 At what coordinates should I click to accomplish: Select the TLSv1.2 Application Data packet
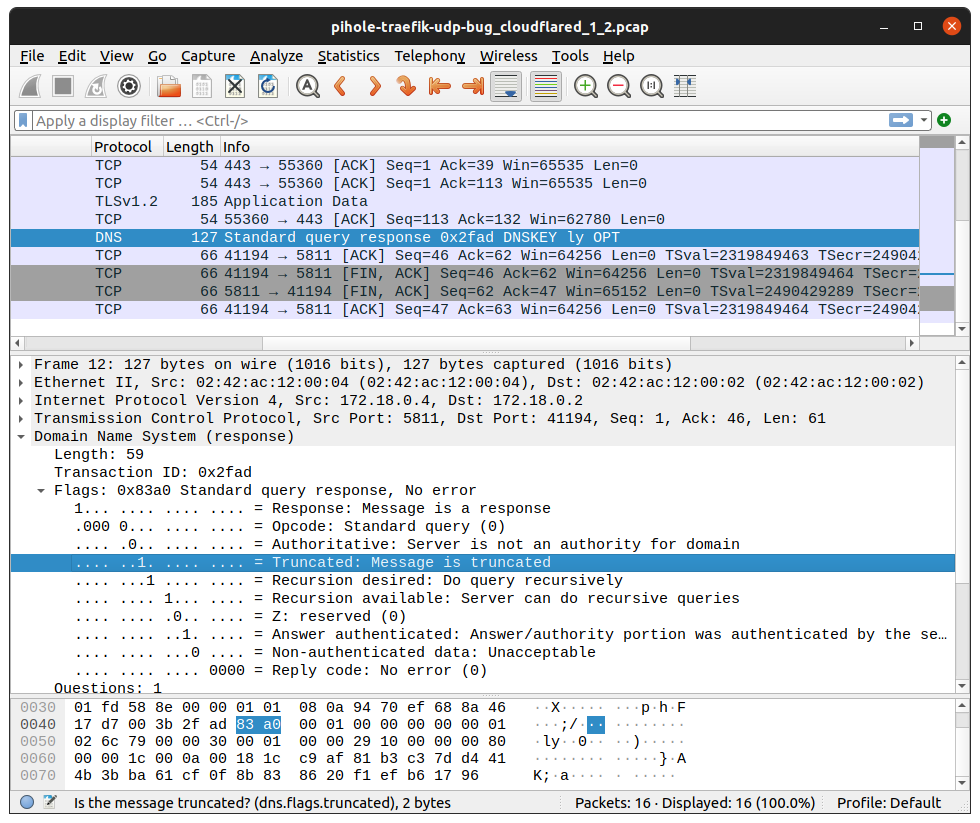464,201
